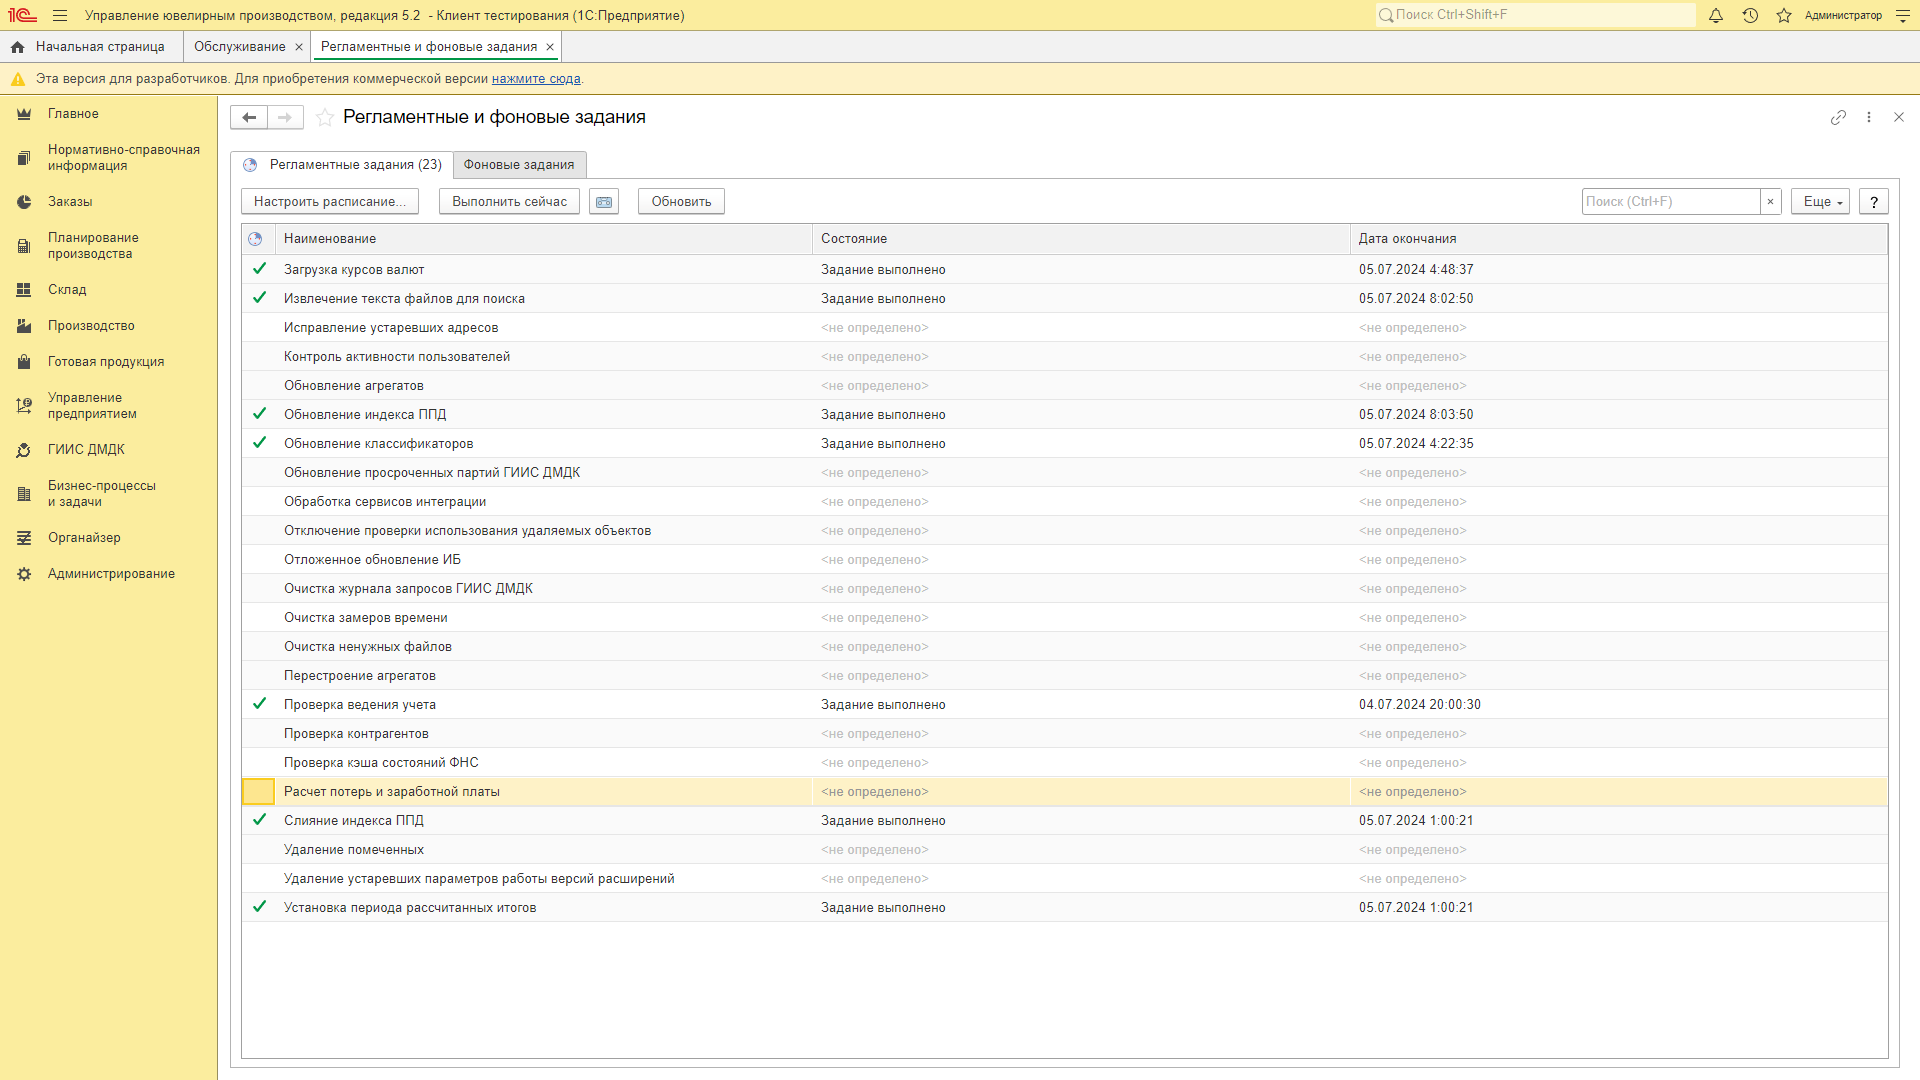Open the Заказы section
Image resolution: width=1920 pixels, height=1080 pixels.
click(x=108, y=202)
